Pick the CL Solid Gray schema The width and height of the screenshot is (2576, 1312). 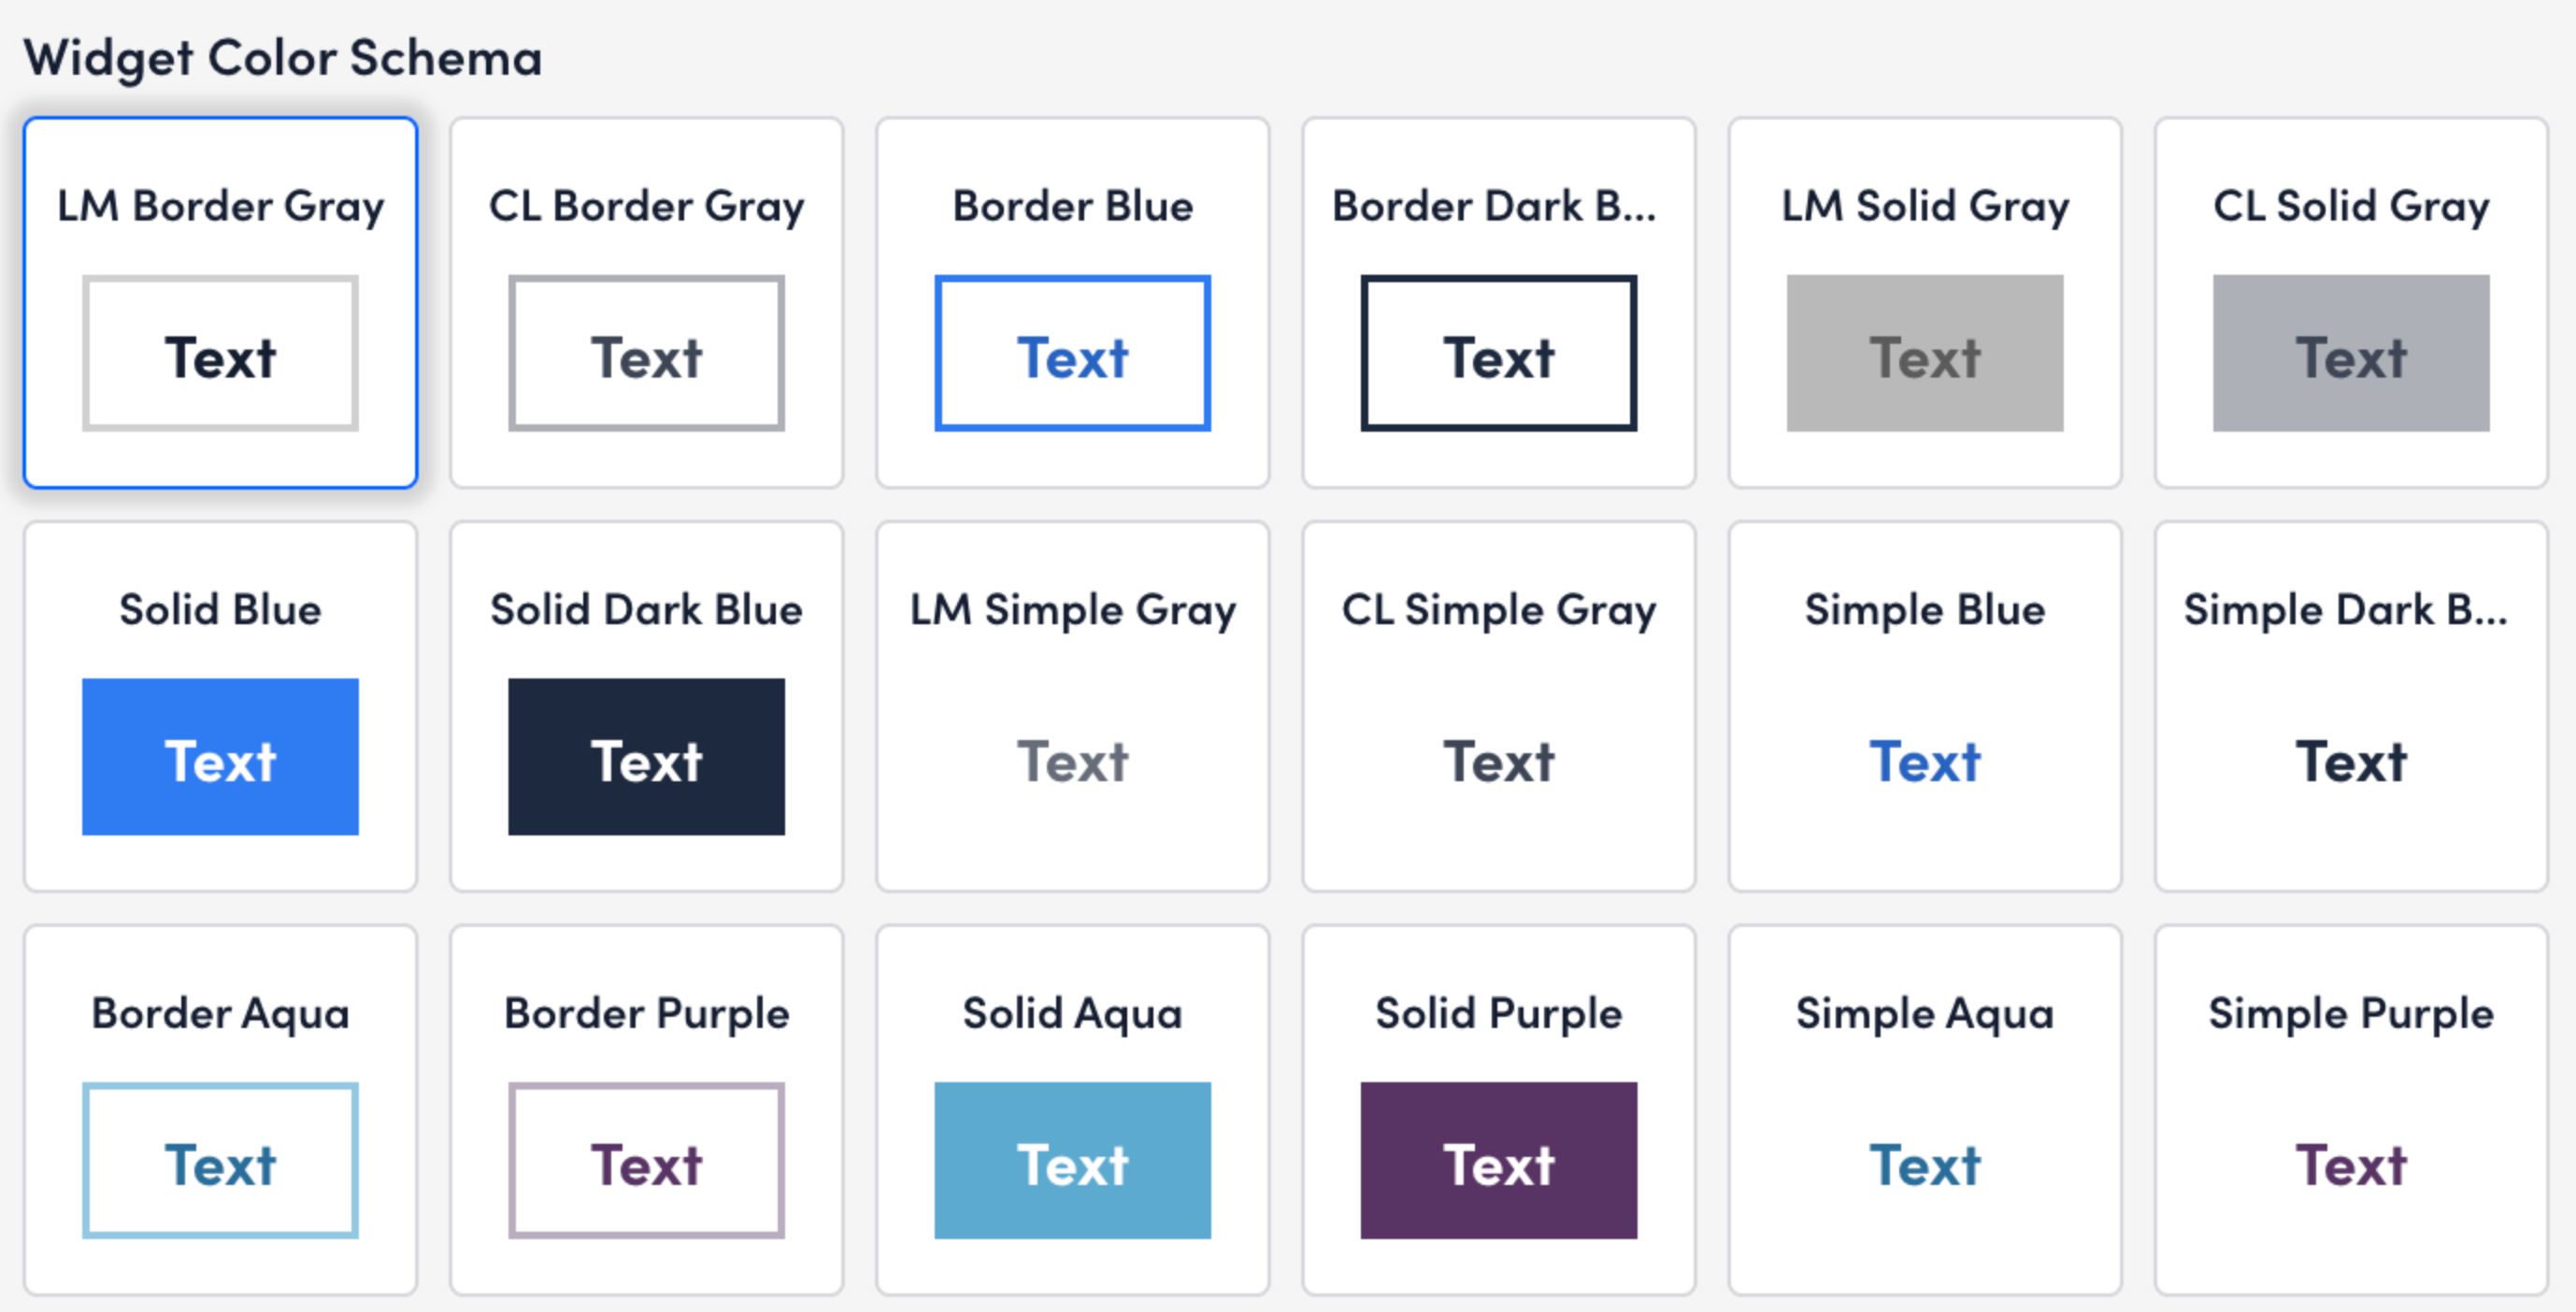pos(2350,303)
